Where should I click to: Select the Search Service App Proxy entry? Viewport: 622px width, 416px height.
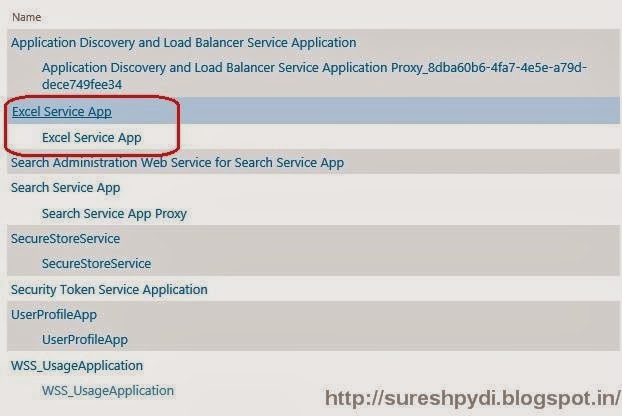coord(114,214)
